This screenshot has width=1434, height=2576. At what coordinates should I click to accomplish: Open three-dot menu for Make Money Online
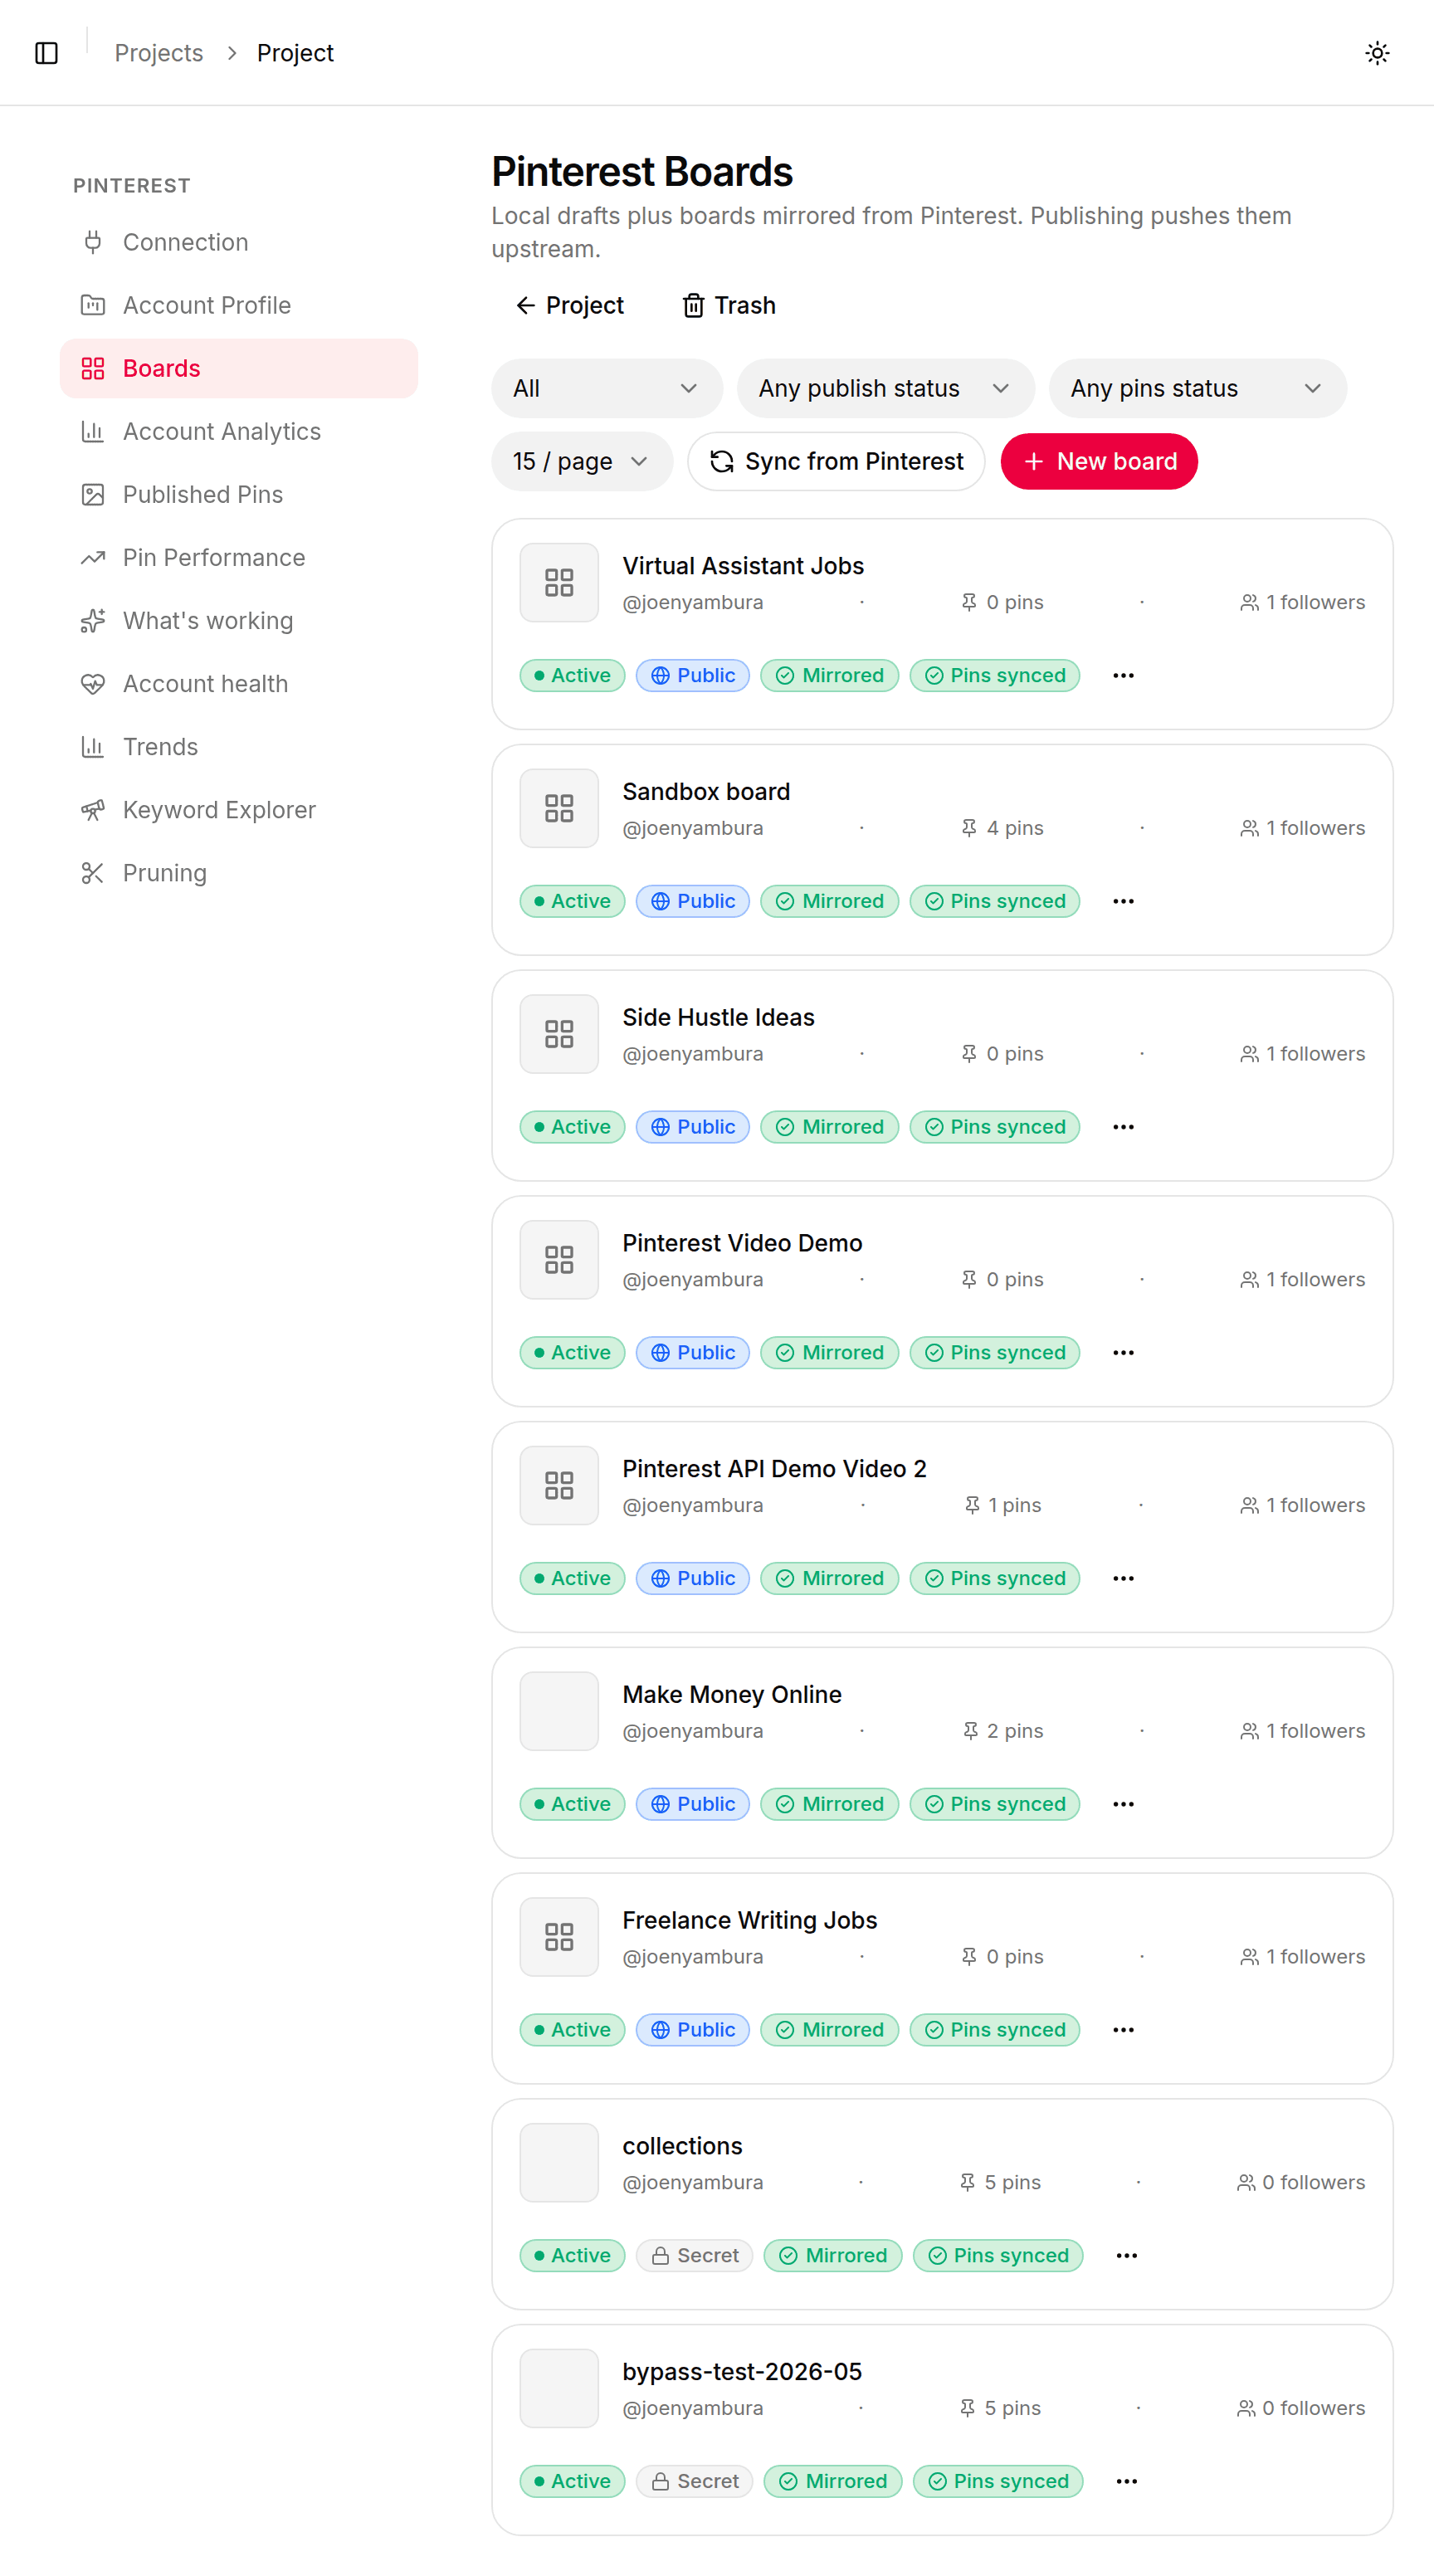pos(1123,1804)
